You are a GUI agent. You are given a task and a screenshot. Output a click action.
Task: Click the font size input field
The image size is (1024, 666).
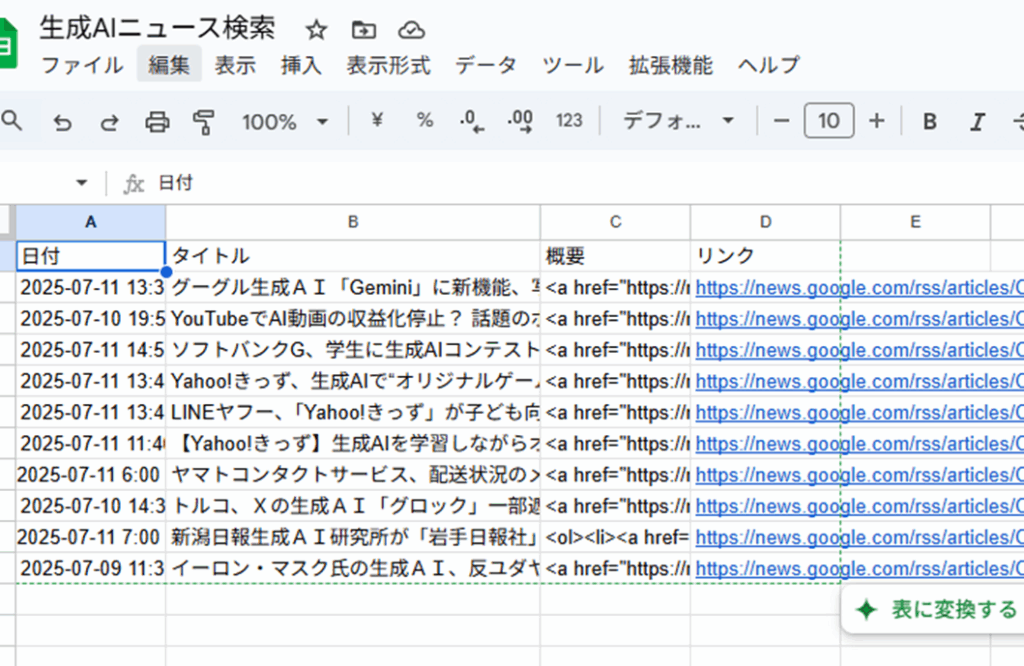click(x=828, y=122)
